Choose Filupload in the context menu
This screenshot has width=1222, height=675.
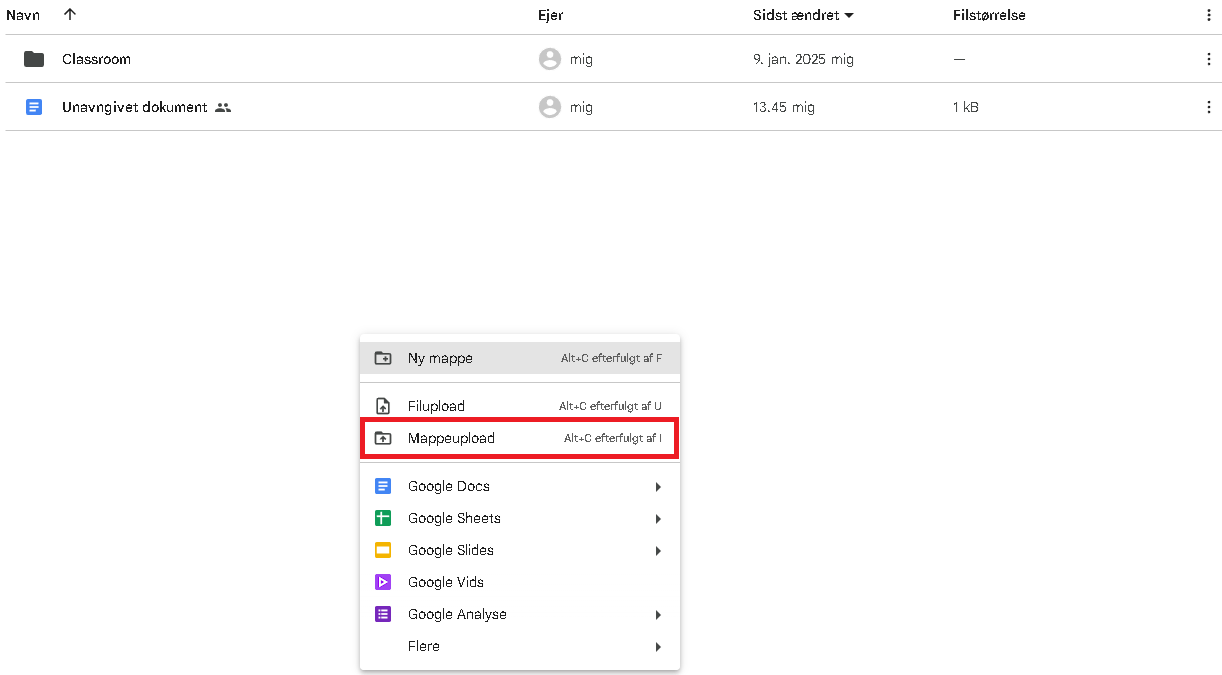(436, 406)
